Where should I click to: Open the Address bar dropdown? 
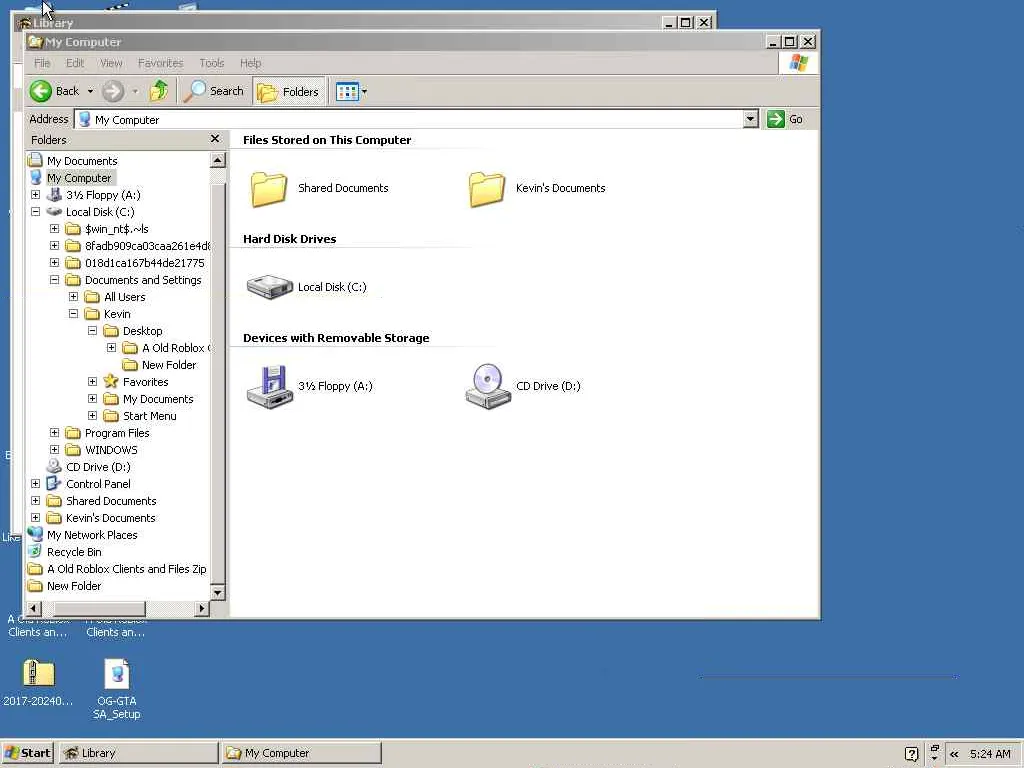pos(750,119)
